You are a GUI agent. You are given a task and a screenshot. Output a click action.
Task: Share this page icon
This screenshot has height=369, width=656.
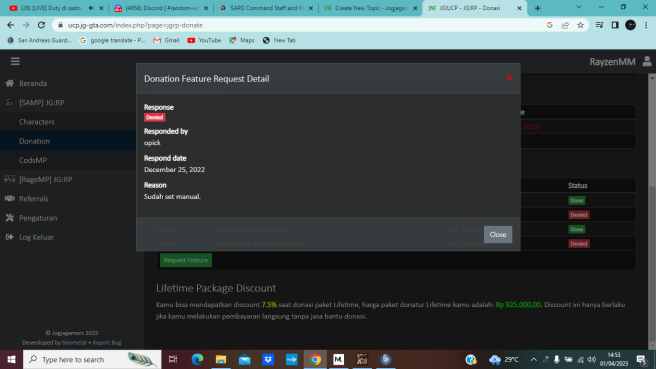point(565,25)
